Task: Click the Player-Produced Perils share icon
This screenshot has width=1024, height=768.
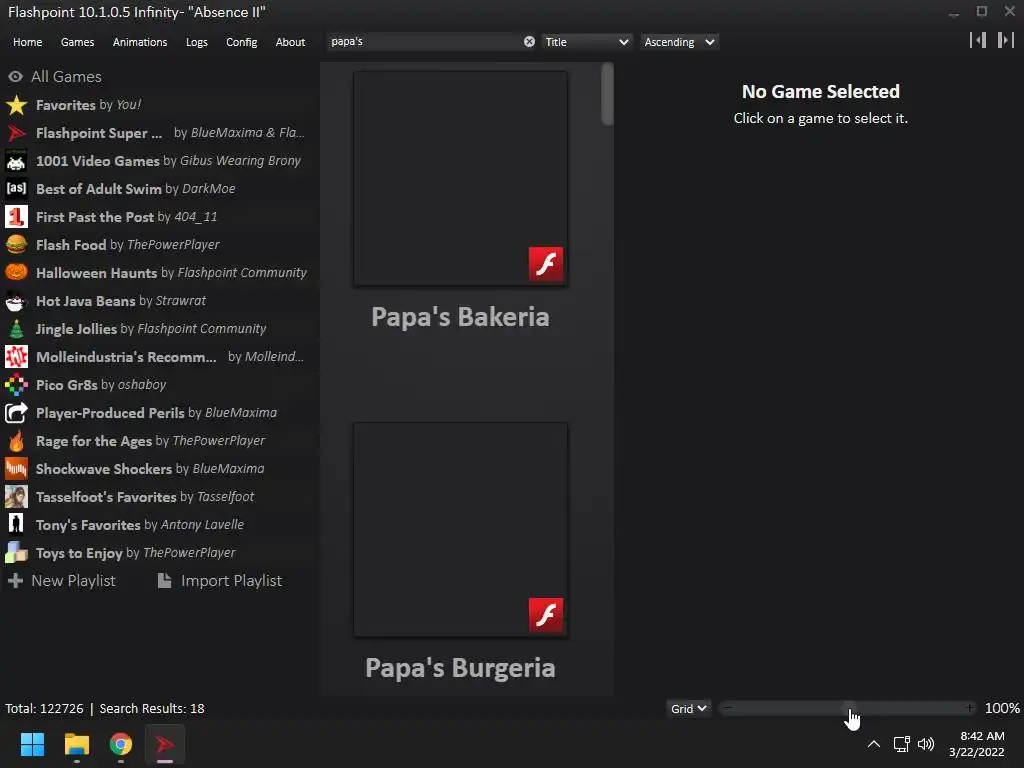Action: (x=16, y=413)
